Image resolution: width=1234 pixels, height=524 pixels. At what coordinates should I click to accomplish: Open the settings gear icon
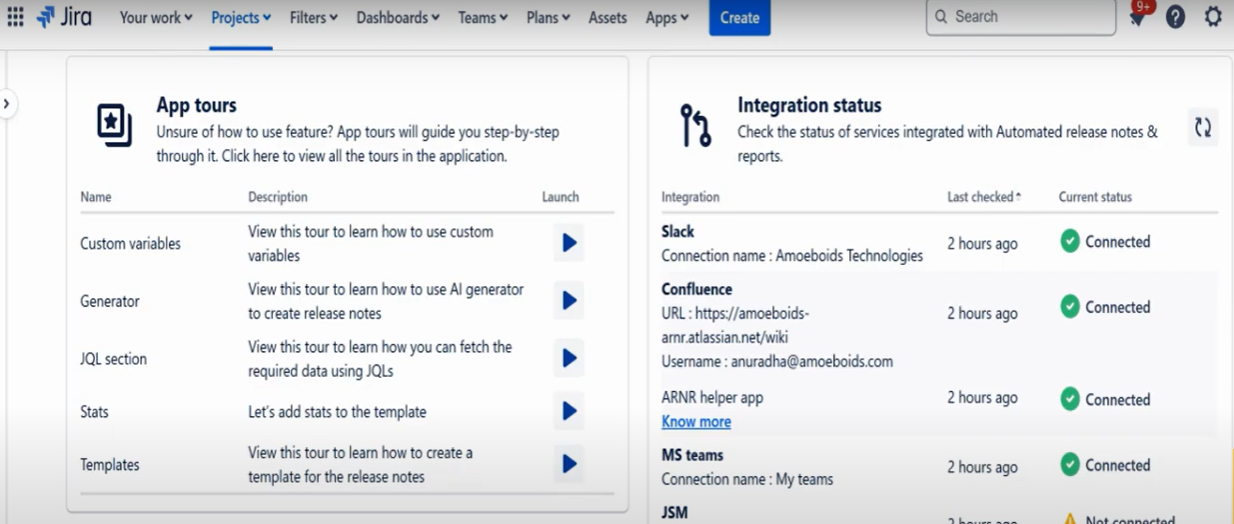(x=1213, y=17)
